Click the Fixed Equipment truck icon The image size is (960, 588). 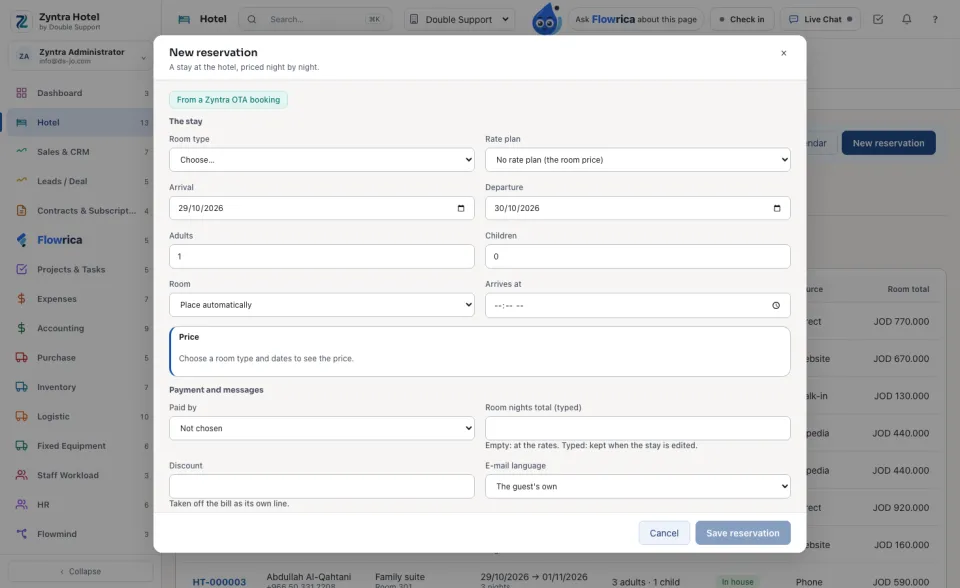pos(21,445)
